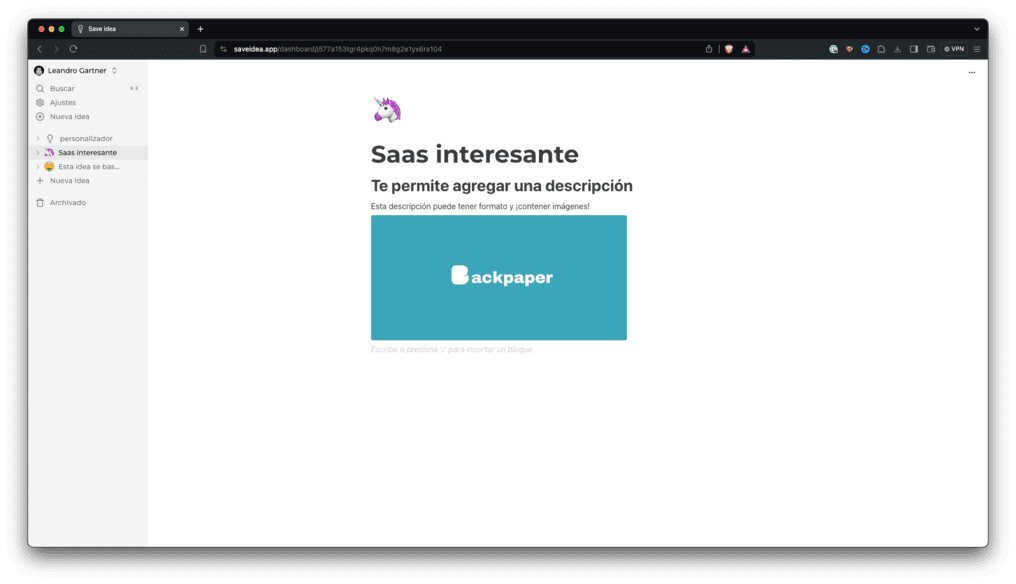
Task: Select Buscar to search ideas
Action: click(x=60, y=88)
